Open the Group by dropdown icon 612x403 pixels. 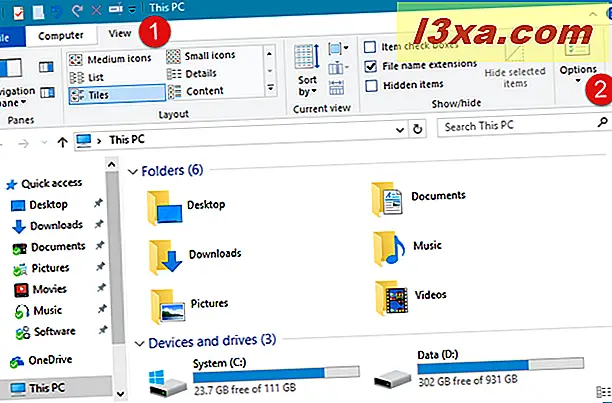(x=338, y=48)
